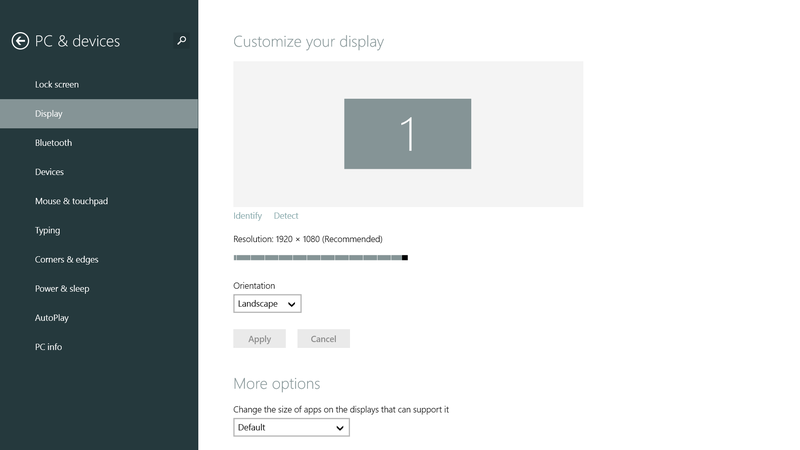Show PC info page
This screenshot has height=450, width=800.
point(99,346)
